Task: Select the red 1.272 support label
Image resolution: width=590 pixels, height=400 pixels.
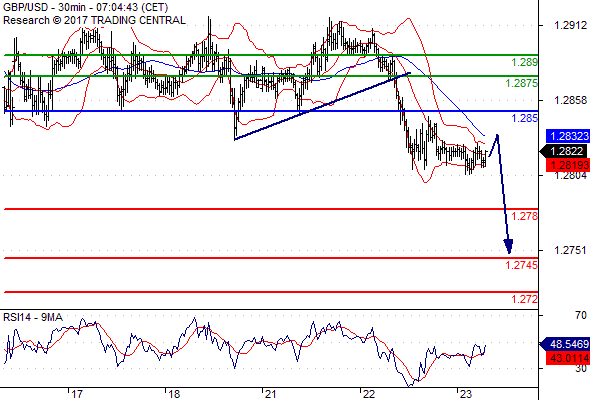Action: pos(524,299)
